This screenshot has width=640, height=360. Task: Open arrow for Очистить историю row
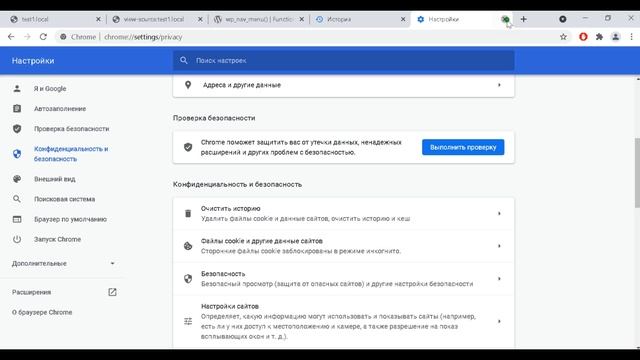pyautogui.click(x=499, y=213)
